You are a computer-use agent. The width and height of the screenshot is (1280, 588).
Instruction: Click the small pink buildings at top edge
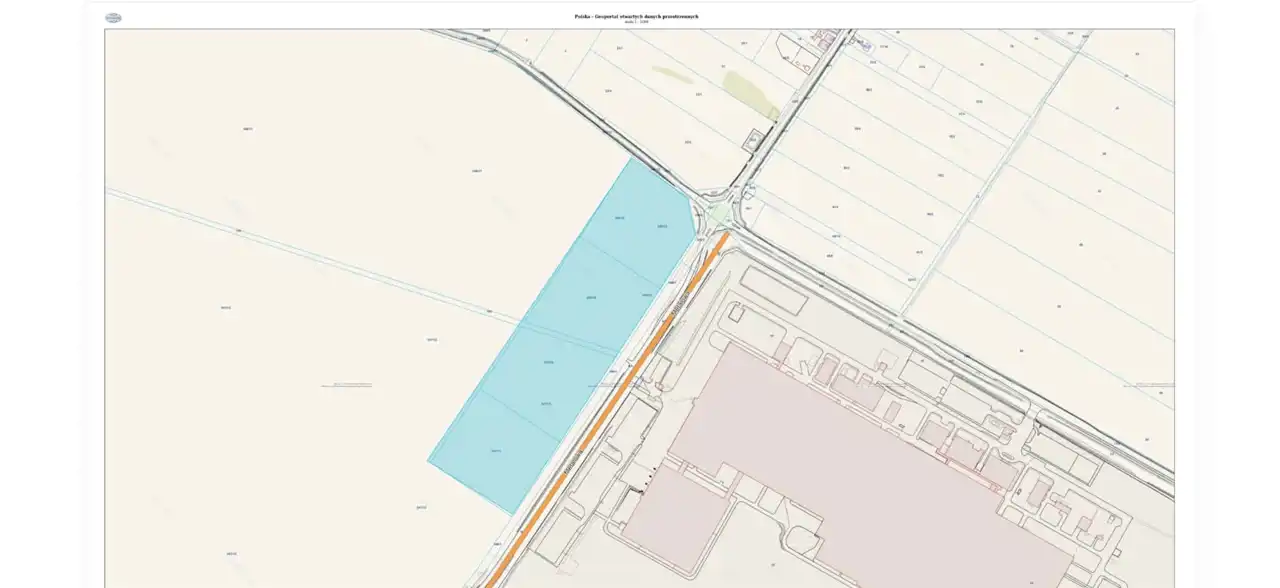pos(826,38)
